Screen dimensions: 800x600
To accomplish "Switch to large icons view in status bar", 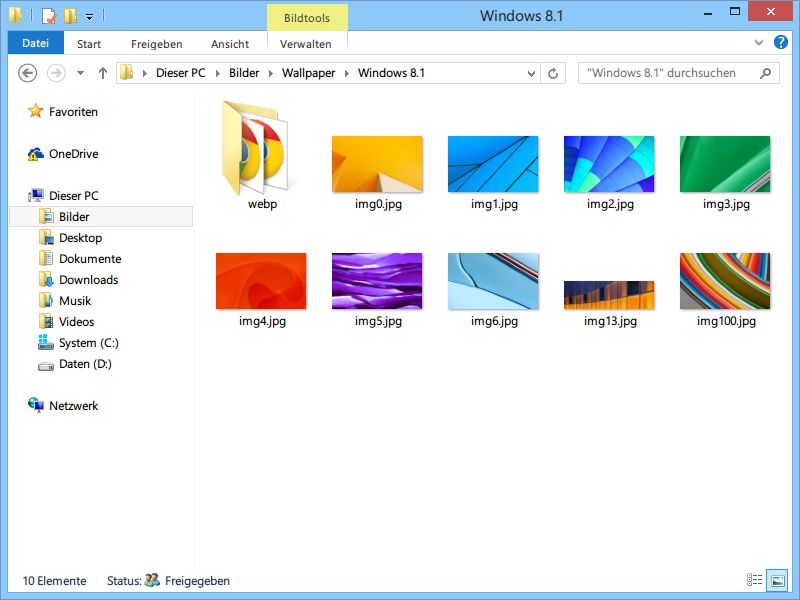I will pos(778,580).
